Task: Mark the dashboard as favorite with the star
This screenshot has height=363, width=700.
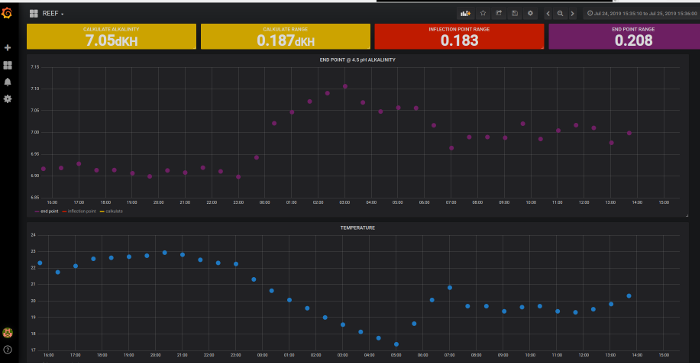Action: pos(483,13)
